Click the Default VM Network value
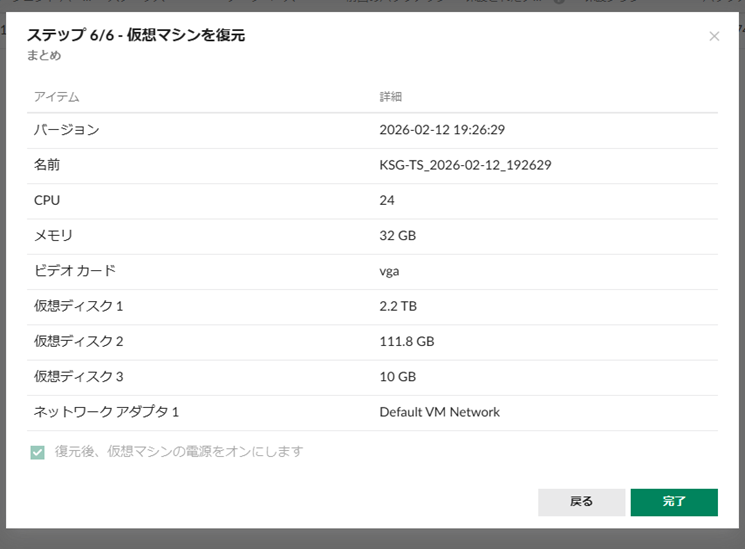 pos(439,412)
